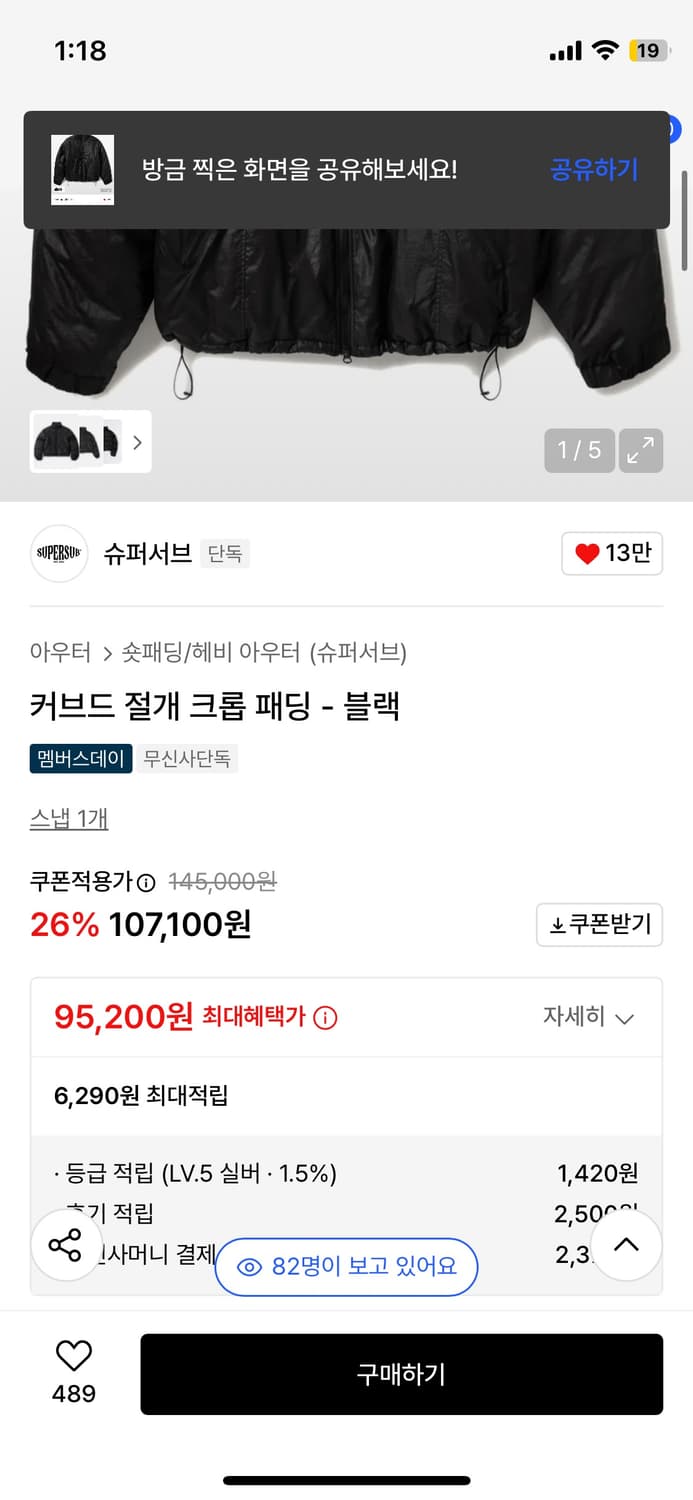Viewport: 693px width, 1500px height.
Task: Tap 공유하기 in the share toast
Action: click(x=593, y=169)
